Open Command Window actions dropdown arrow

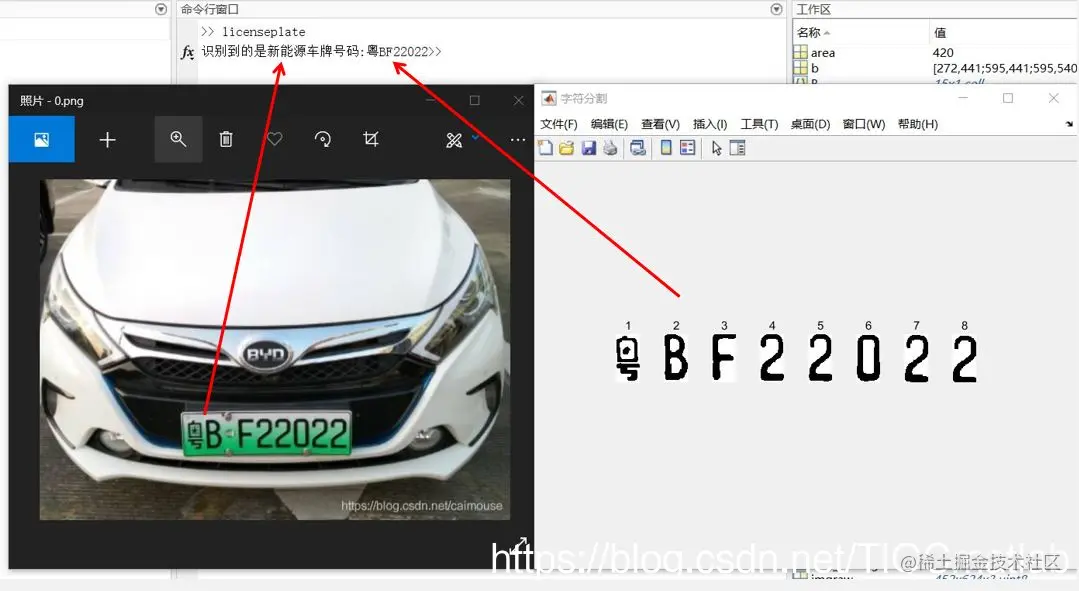click(x=776, y=9)
